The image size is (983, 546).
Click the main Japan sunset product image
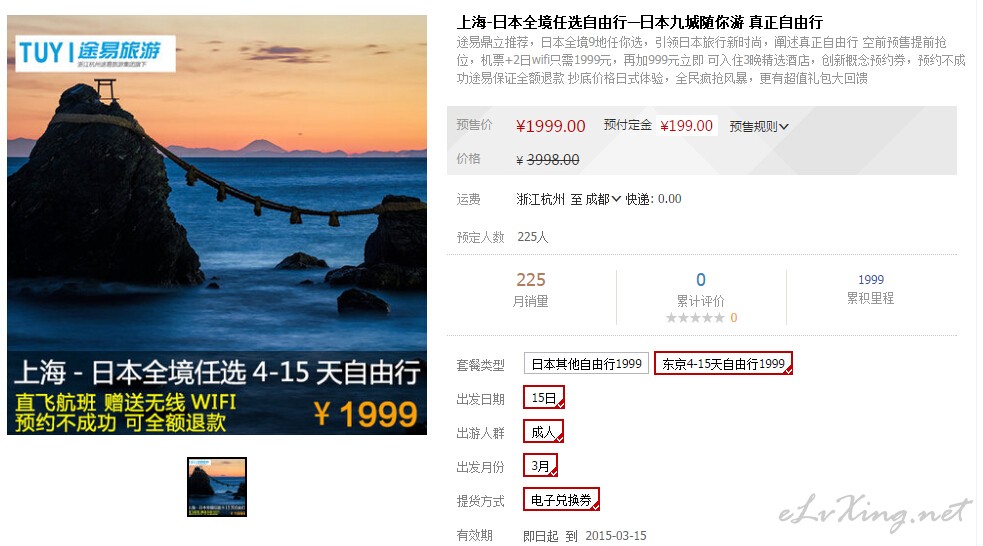pyautogui.click(x=217, y=224)
